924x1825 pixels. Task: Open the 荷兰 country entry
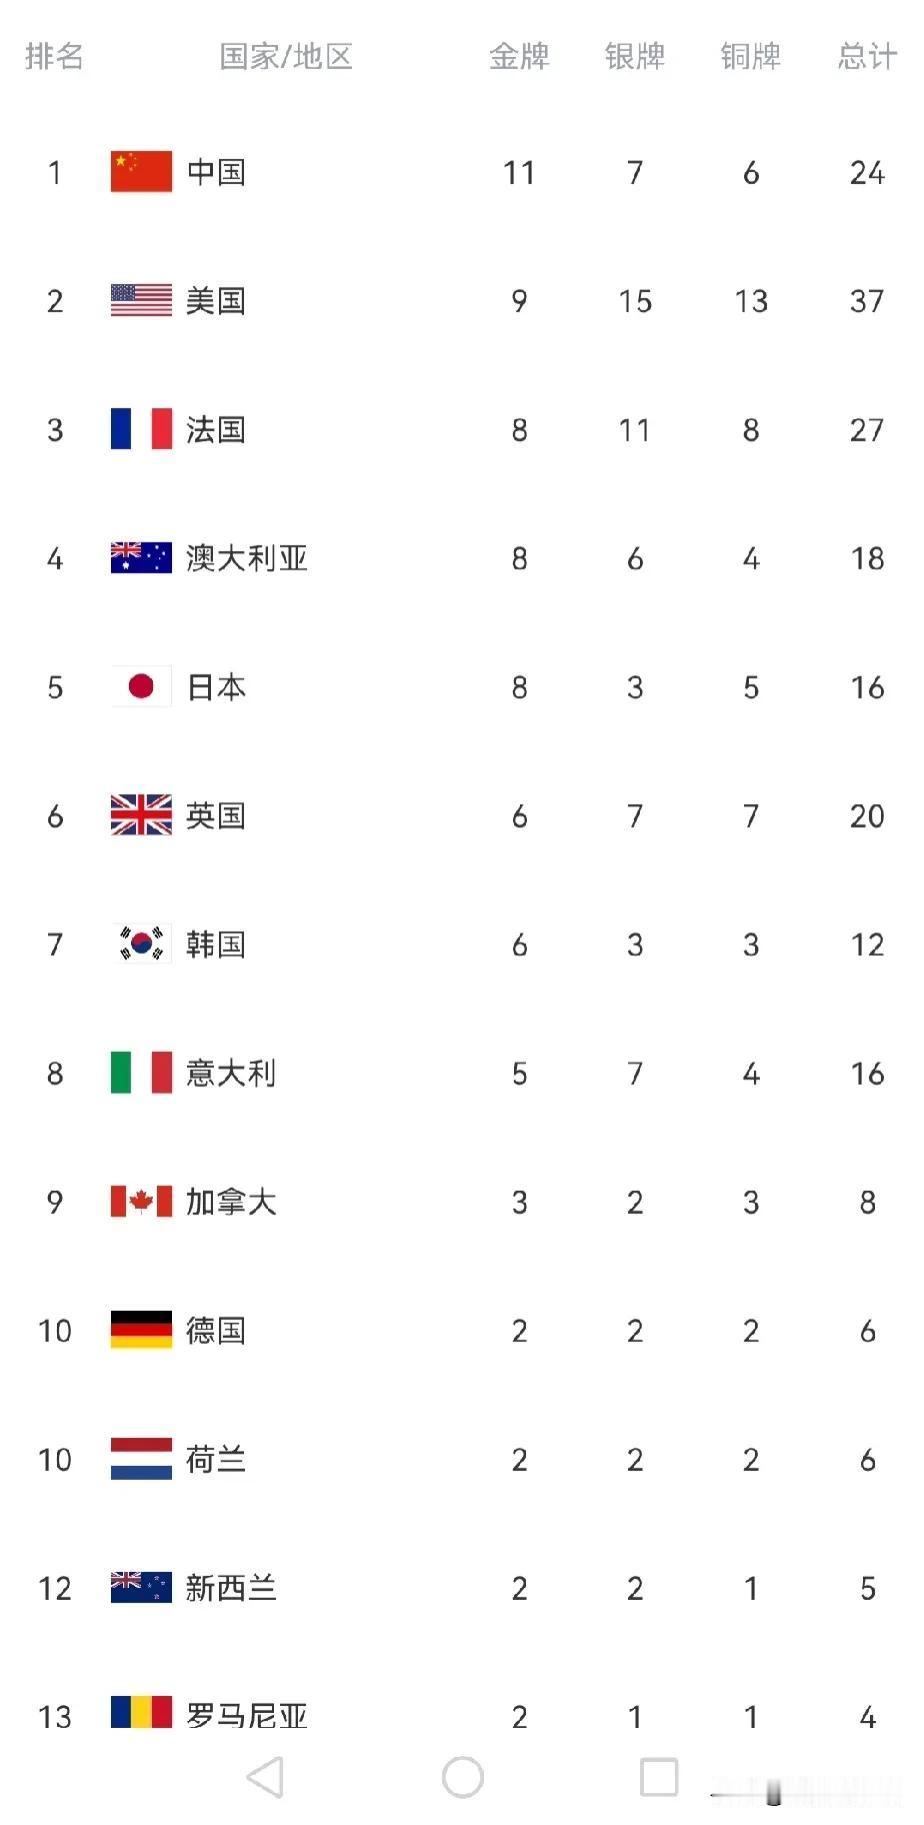coord(462,1459)
